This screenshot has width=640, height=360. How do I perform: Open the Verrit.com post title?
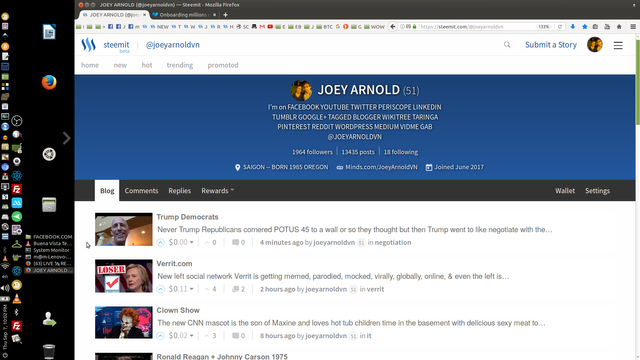click(174, 264)
